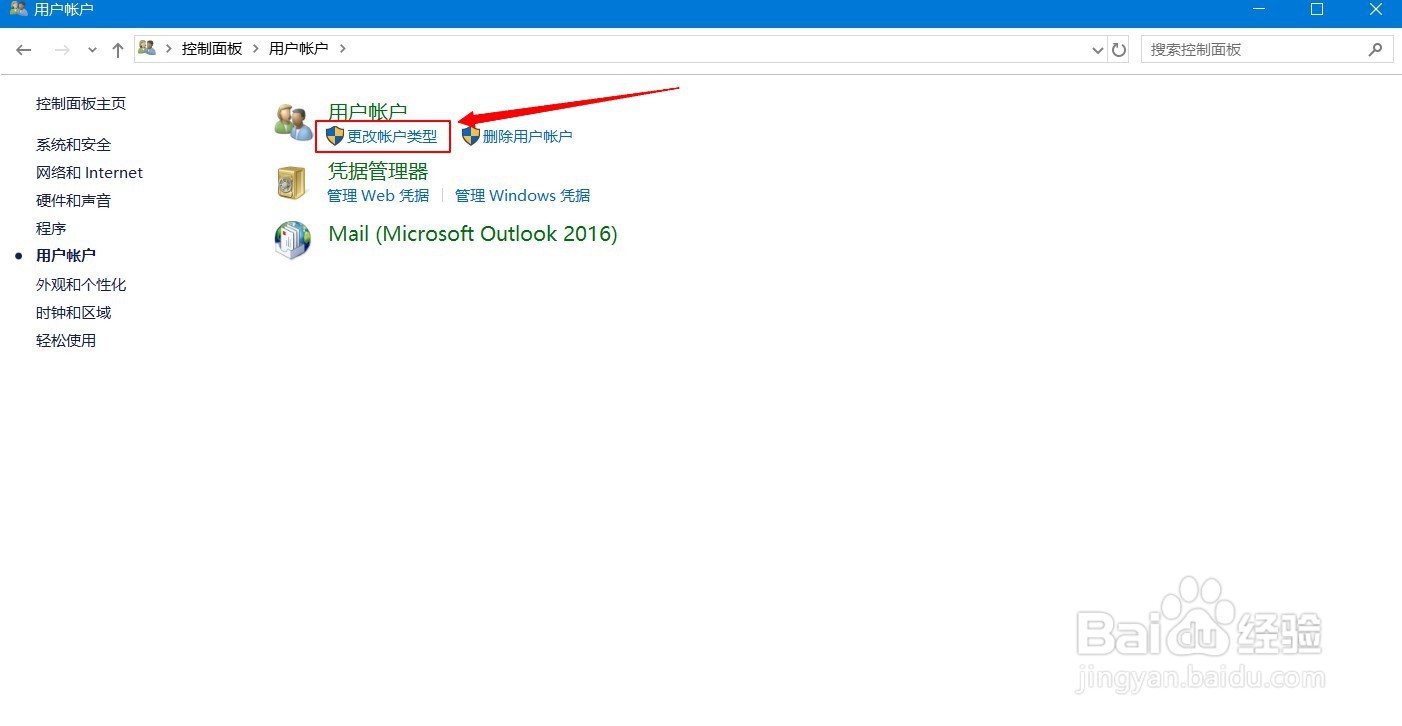Open the green 用户帐户 heading link
The width and height of the screenshot is (1402, 726).
coord(368,111)
